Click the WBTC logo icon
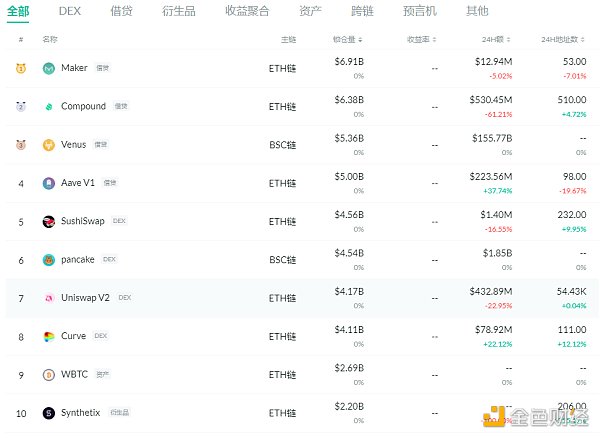Viewport: 600px width, 438px height. tap(49, 375)
